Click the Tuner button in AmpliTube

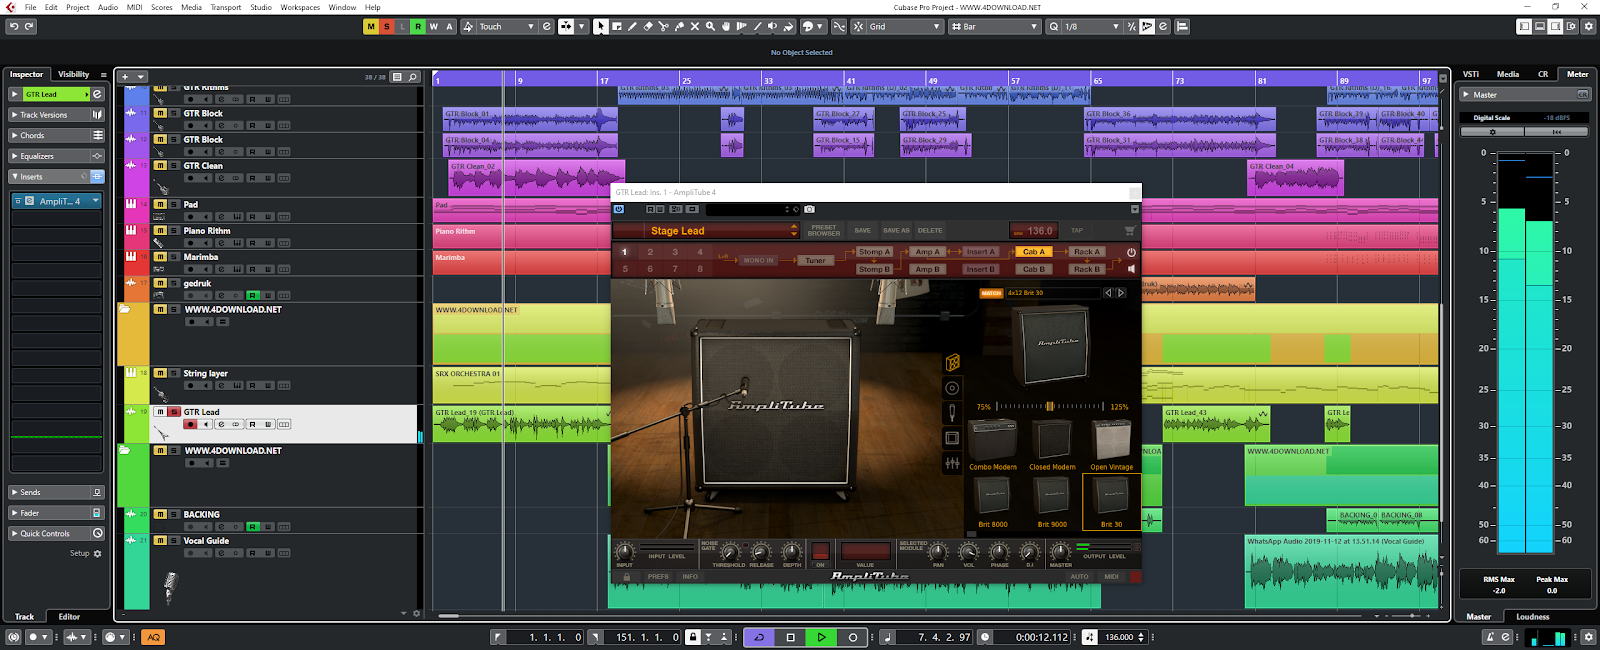pos(816,260)
